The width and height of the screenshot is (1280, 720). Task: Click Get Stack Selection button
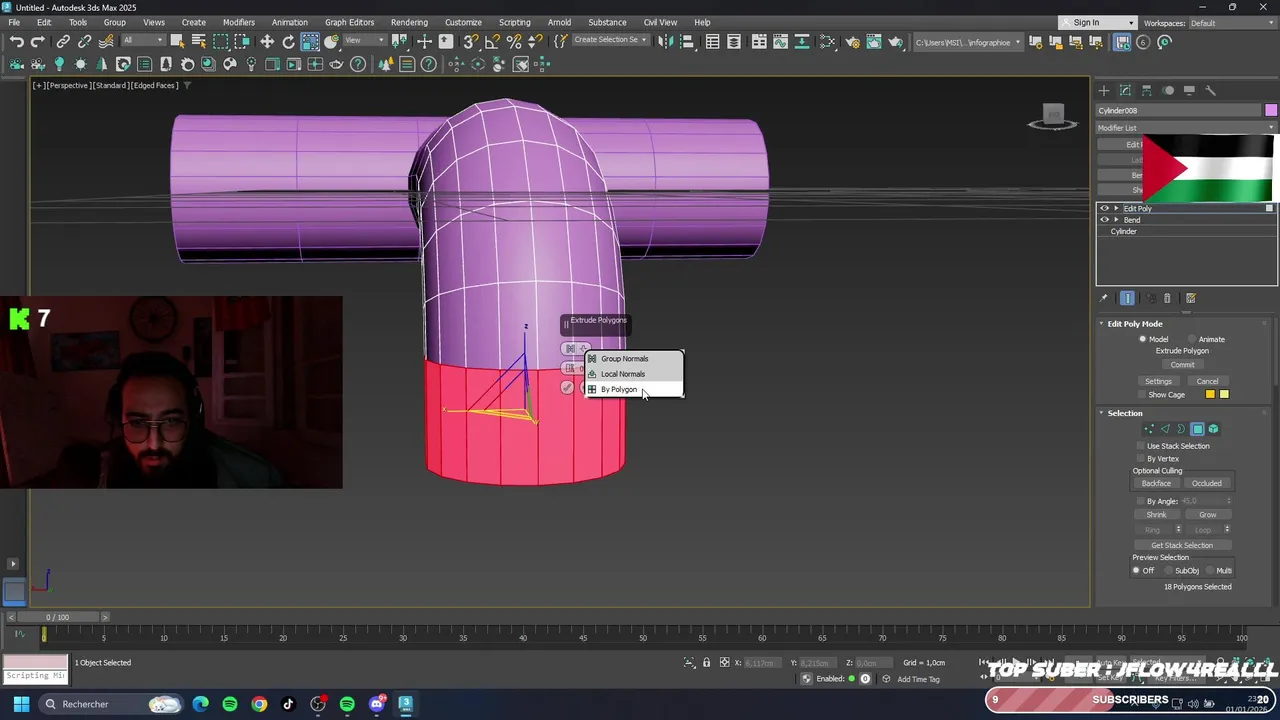pos(1182,545)
